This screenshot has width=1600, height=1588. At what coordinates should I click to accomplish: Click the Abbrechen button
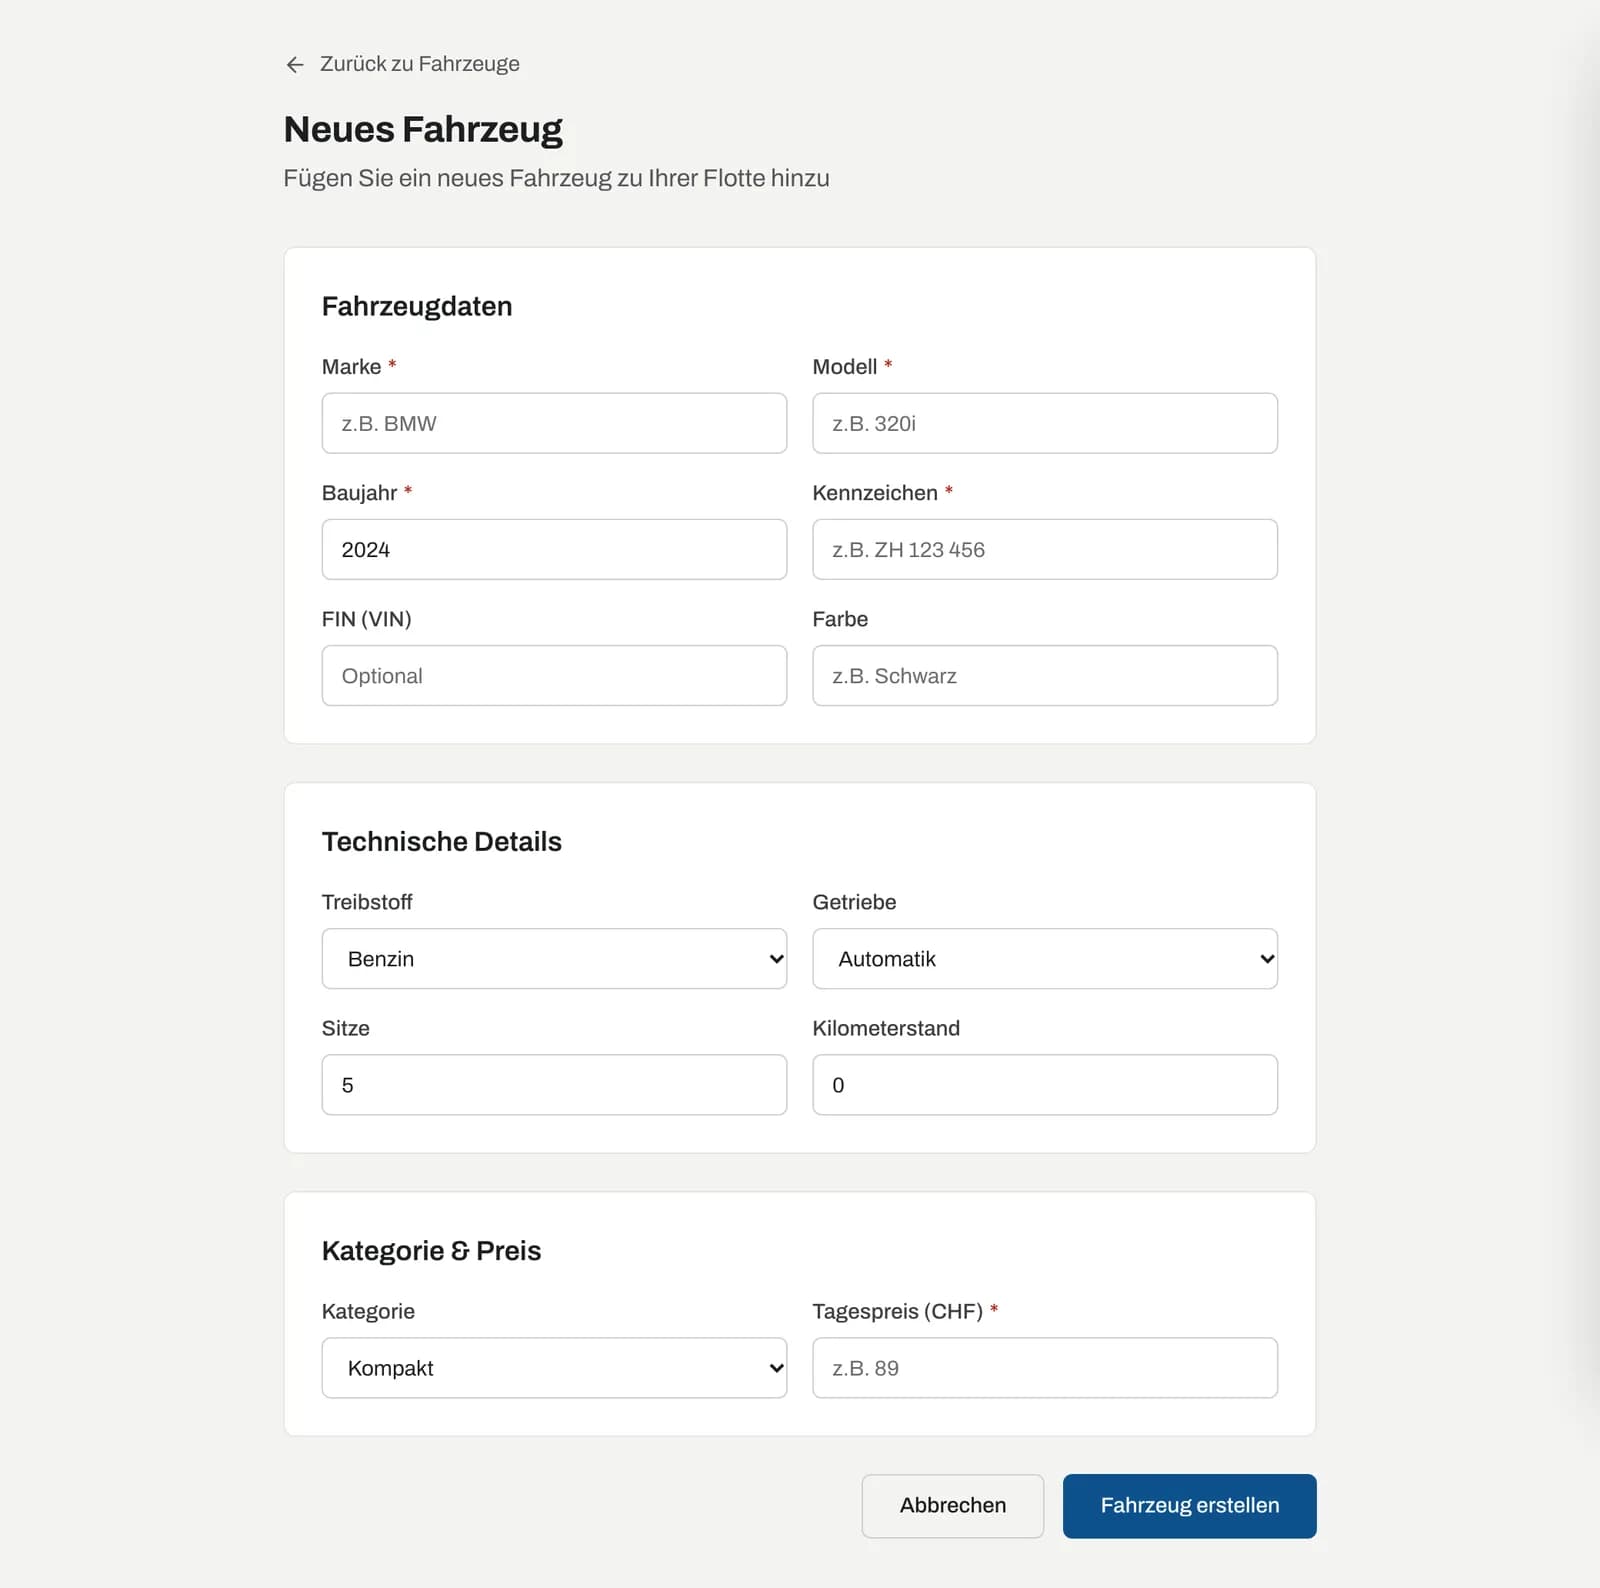tap(953, 1506)
